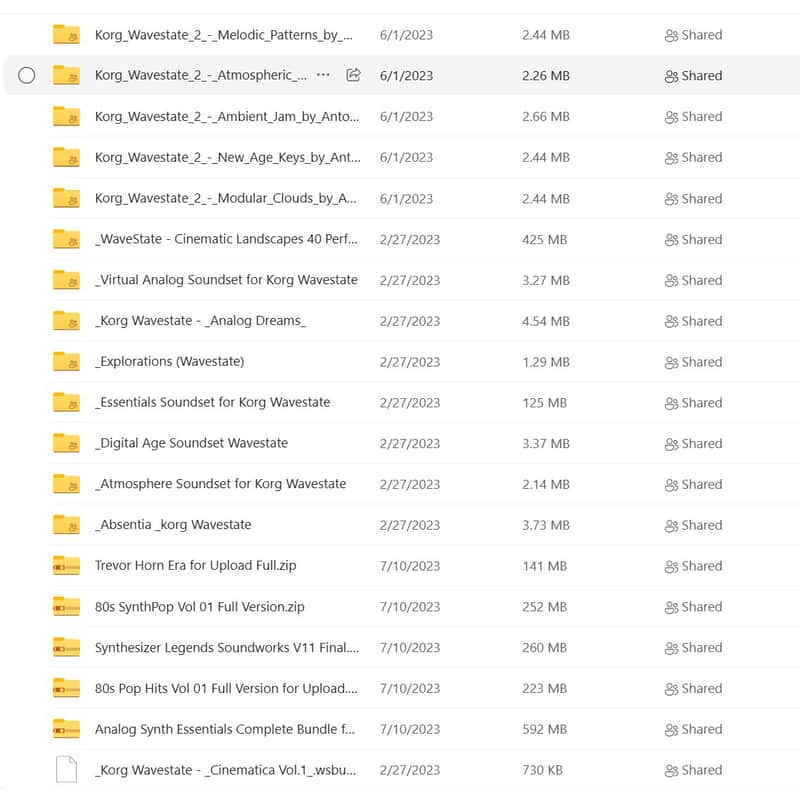Click folder icon of _Explorations (Wavestate)

[x=66, y=361]
